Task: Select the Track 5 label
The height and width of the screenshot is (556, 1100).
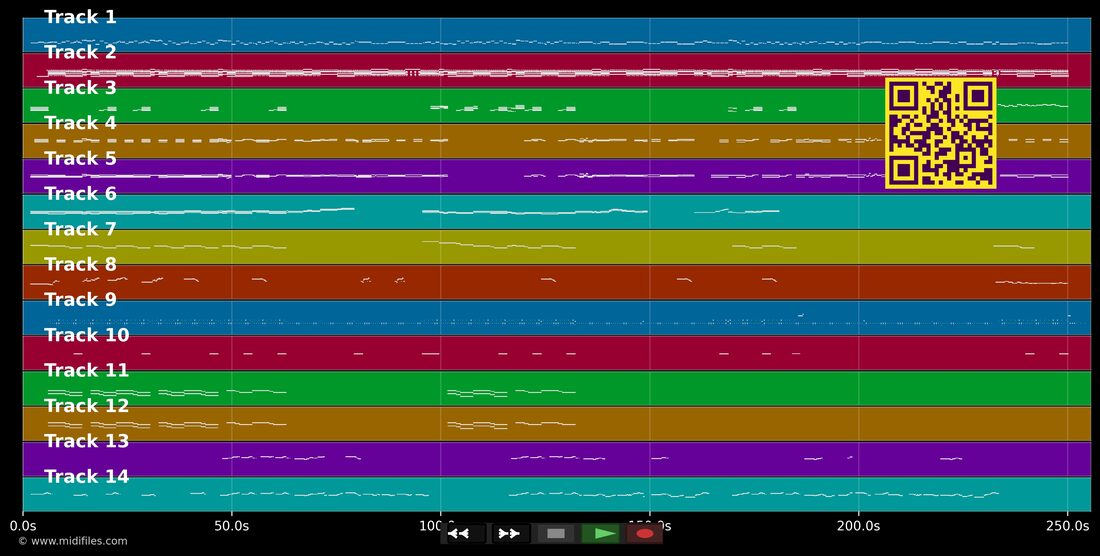Action: (x=80, y=158)
